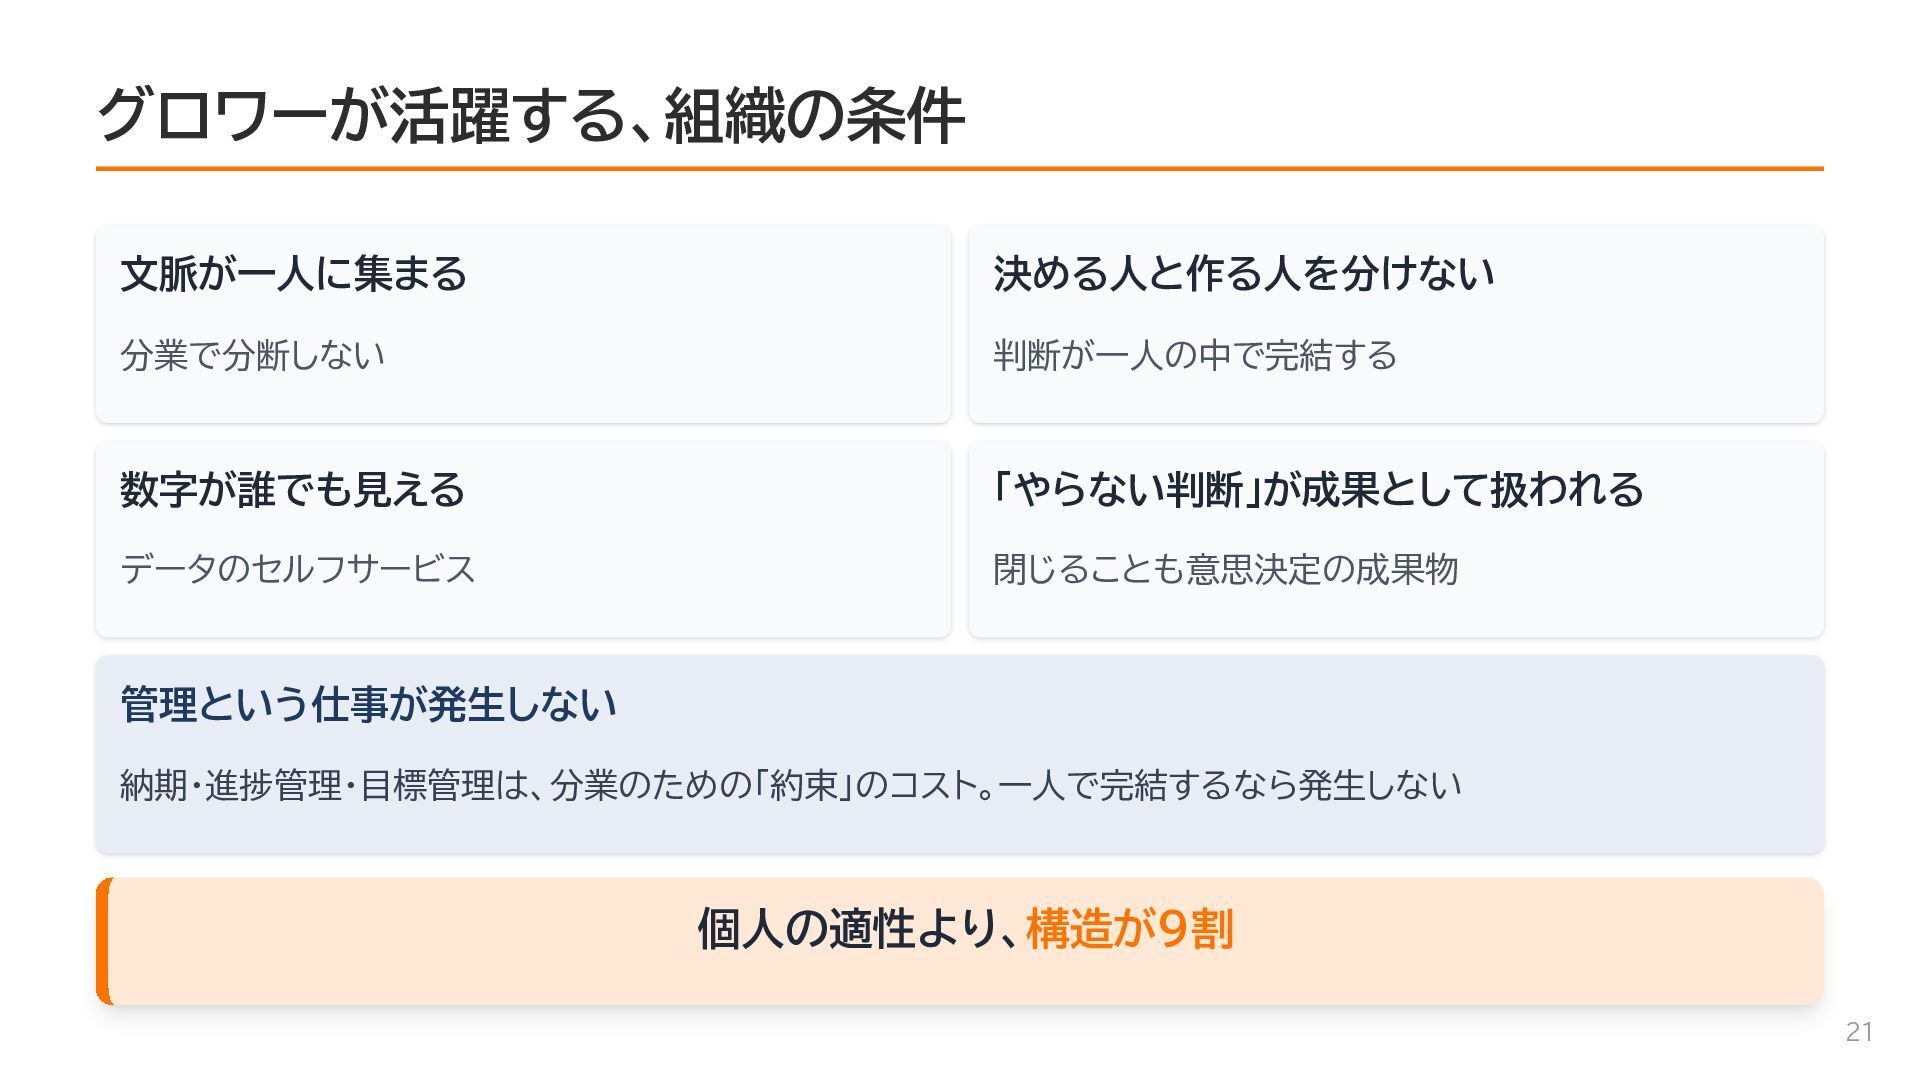Viewport: 1920px width, 1080px height.
Task: Click the subtitle 分業で分断しない
Action: pos(252,355)
